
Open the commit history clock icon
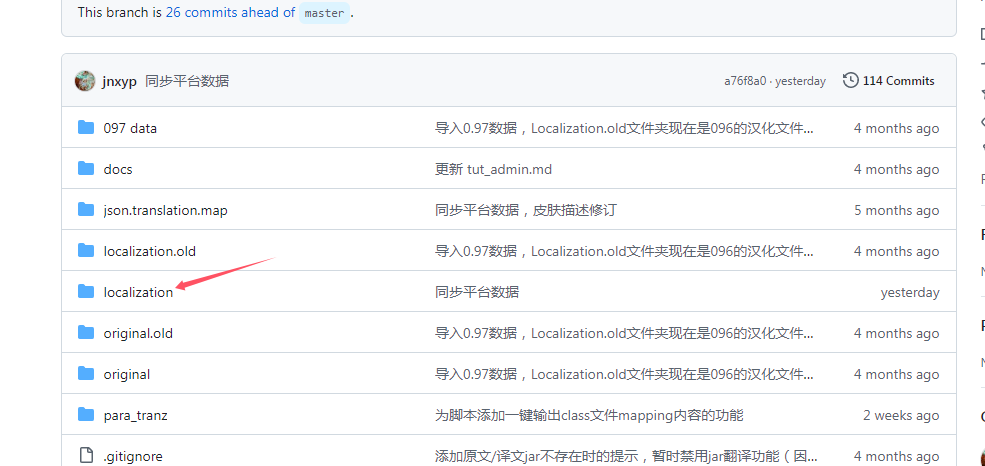point(850,80)
